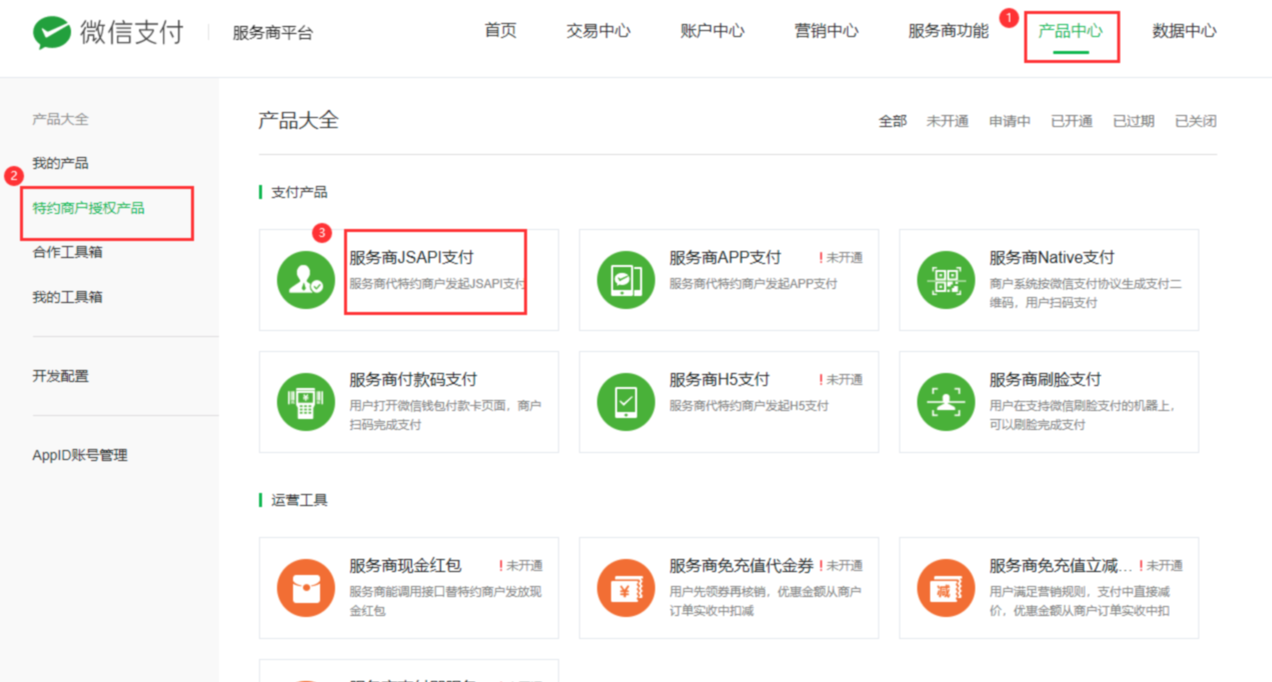The height and width of the screenshot is (682, 1272).
Task: Click description 服务商代特约商户发起APP支付
Action: click(753, 284)
